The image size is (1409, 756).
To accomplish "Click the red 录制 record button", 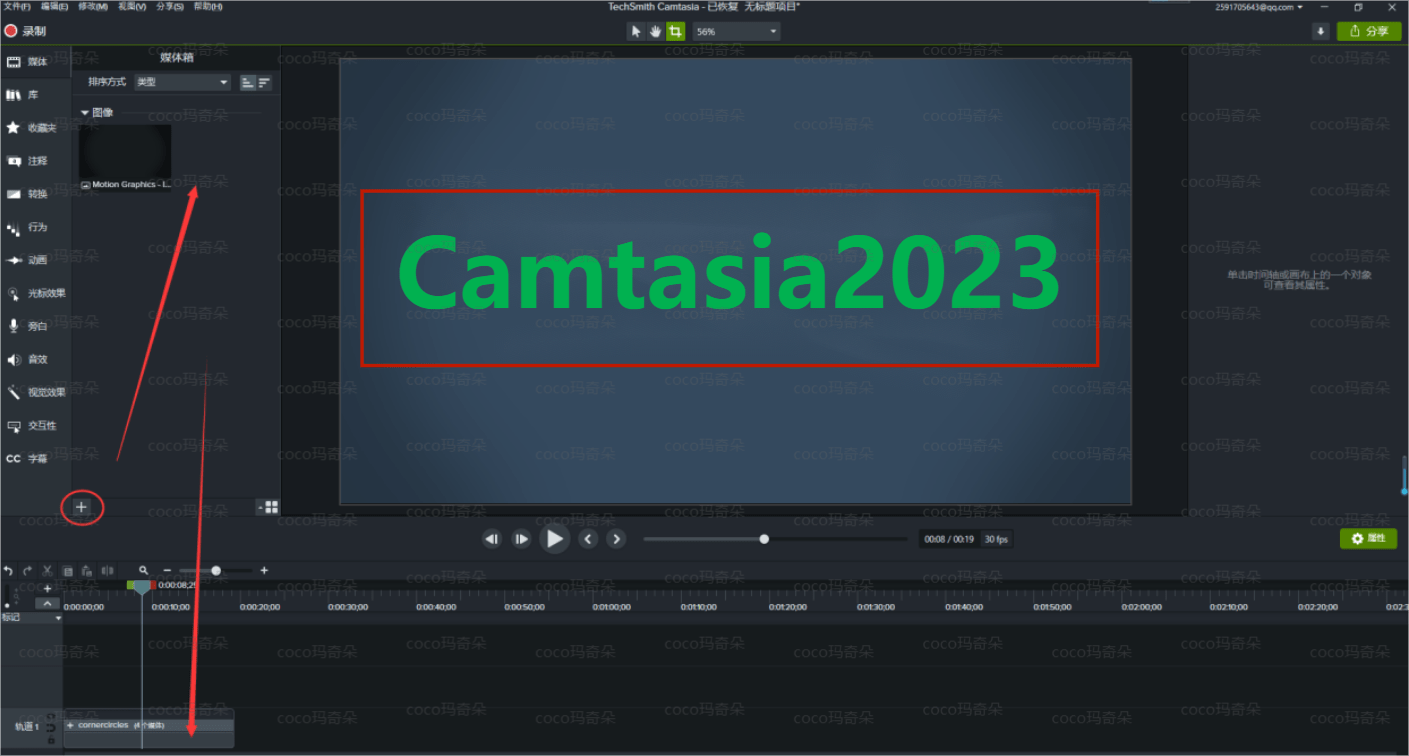I will [x=26, y=31].
